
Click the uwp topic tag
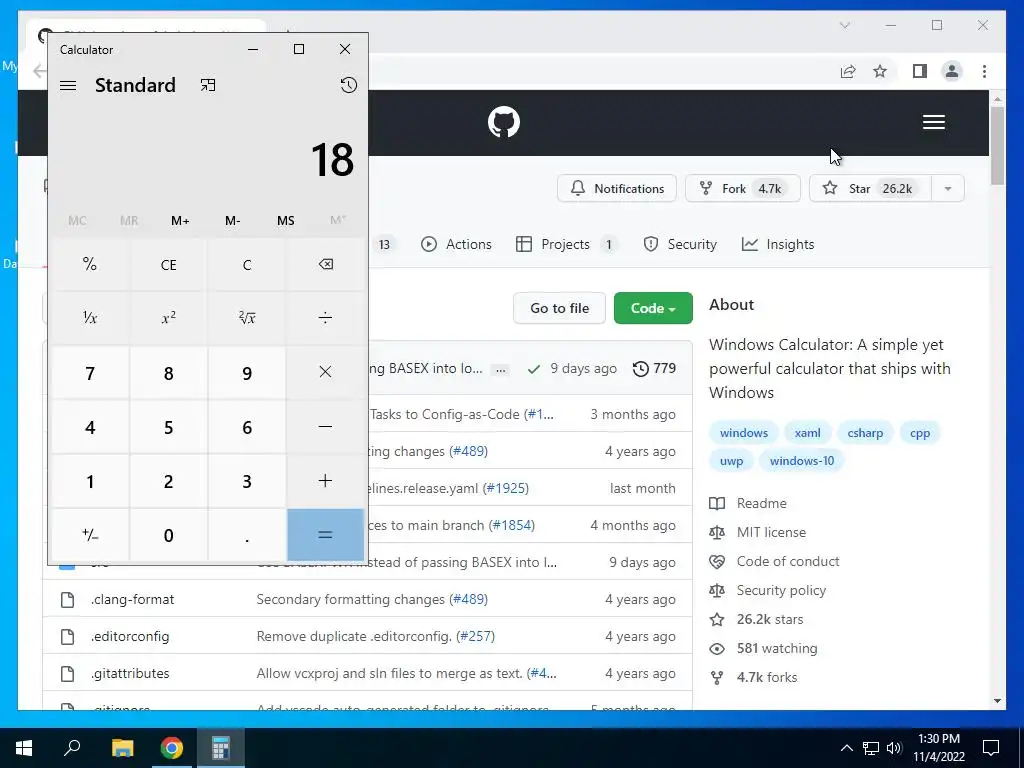731,461
